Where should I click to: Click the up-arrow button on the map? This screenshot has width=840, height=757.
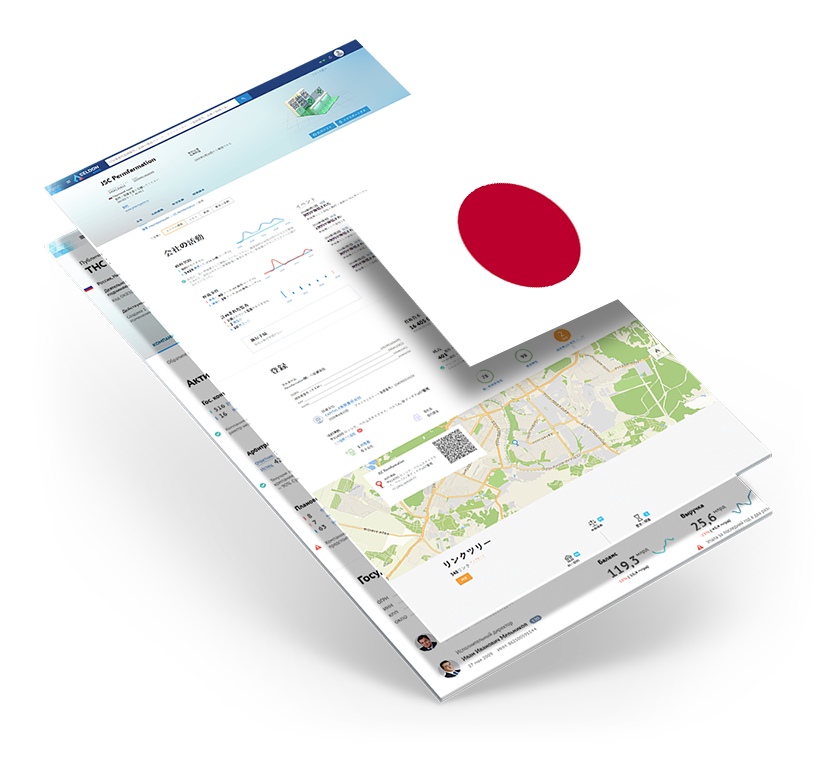(658, 351)
